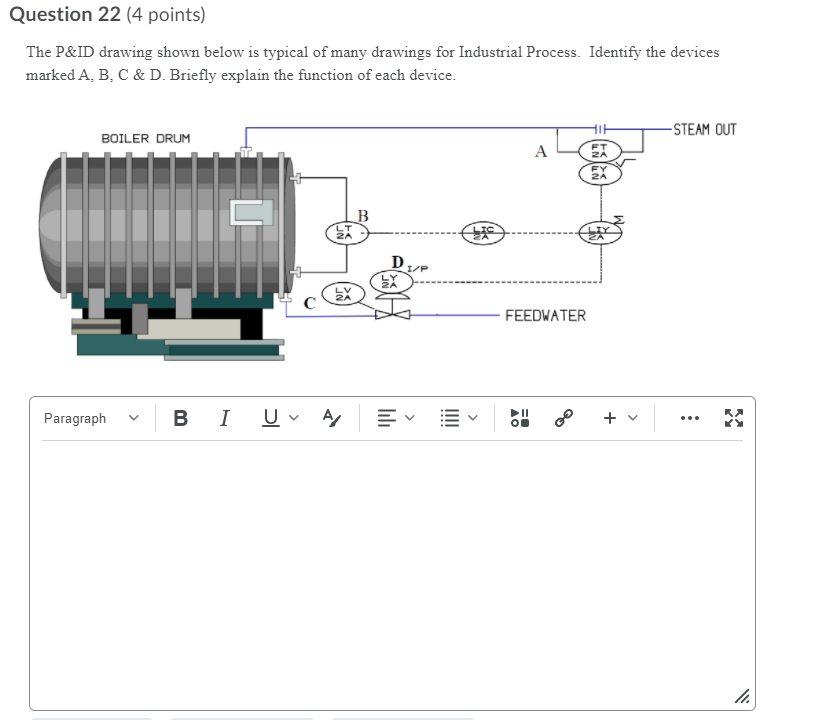The width and height of the screenshot is (827, 720).
Task: Open the list options chevron
Action: tap(474, 418)
